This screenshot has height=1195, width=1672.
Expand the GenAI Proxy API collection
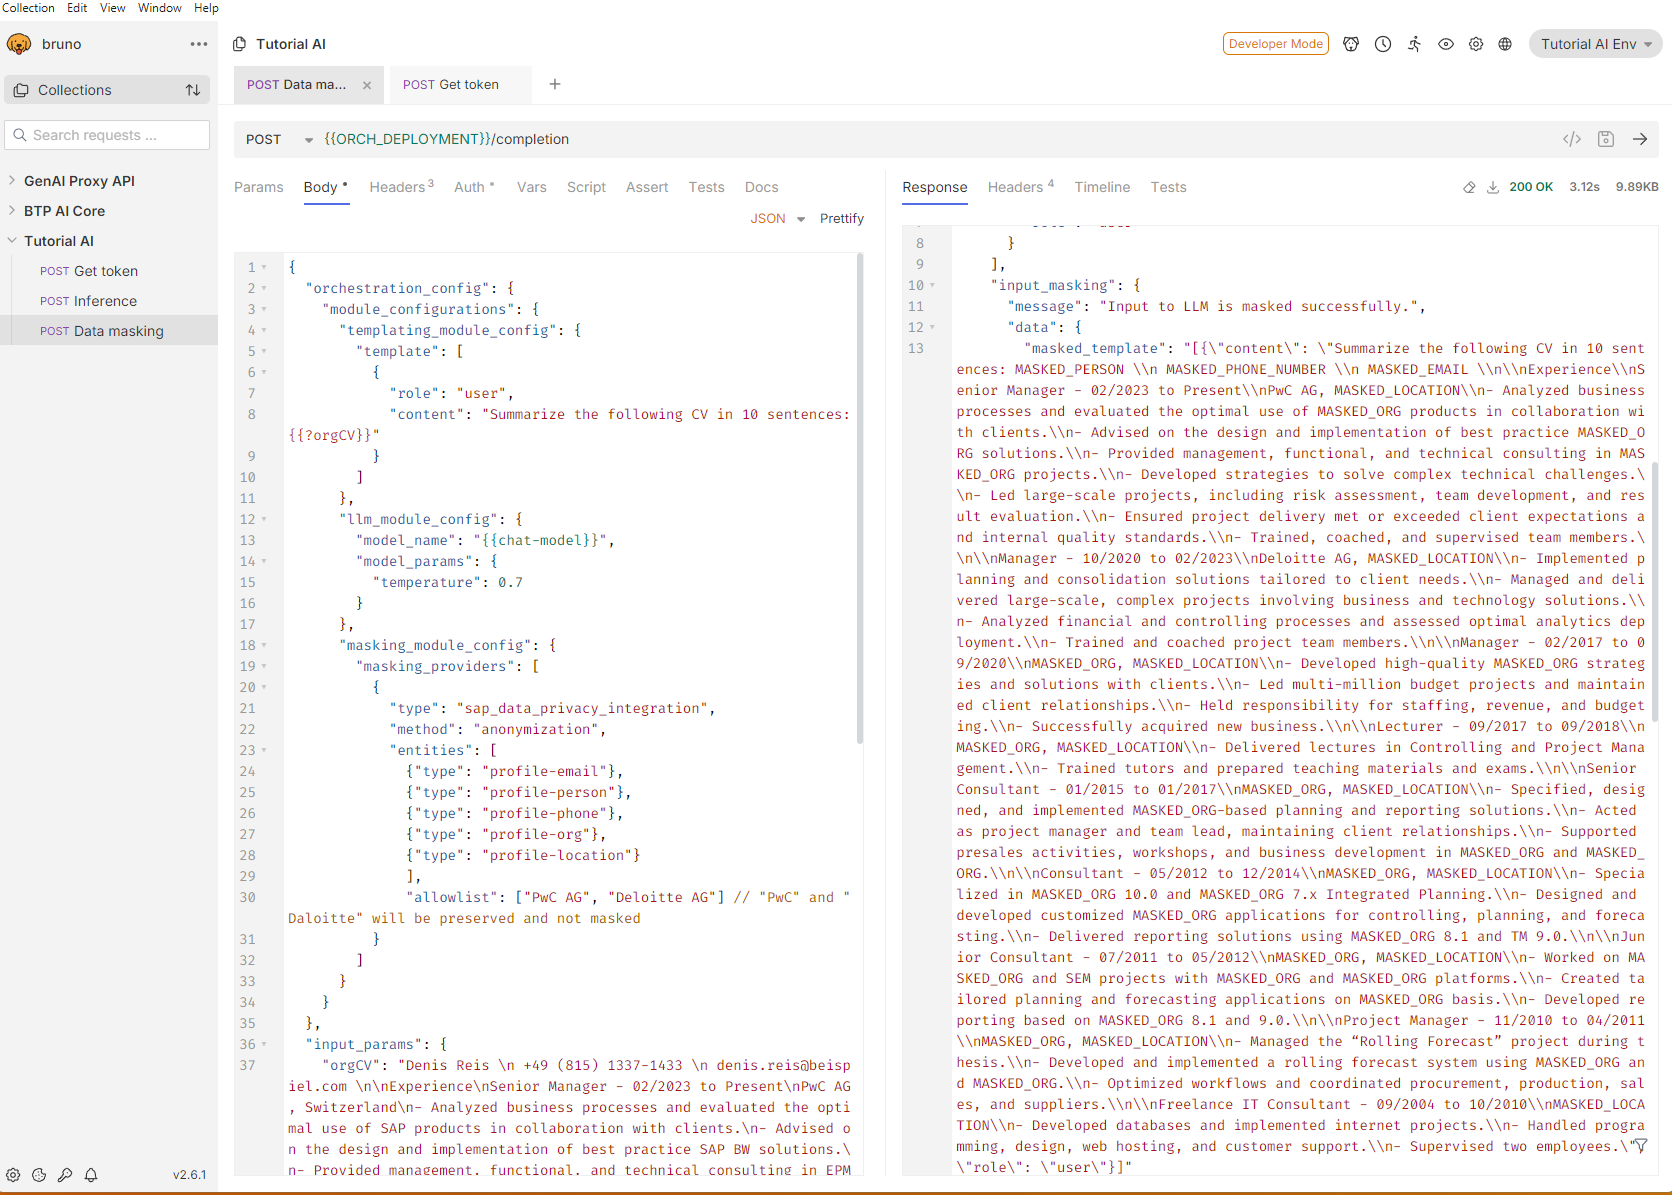click(12, 181)
